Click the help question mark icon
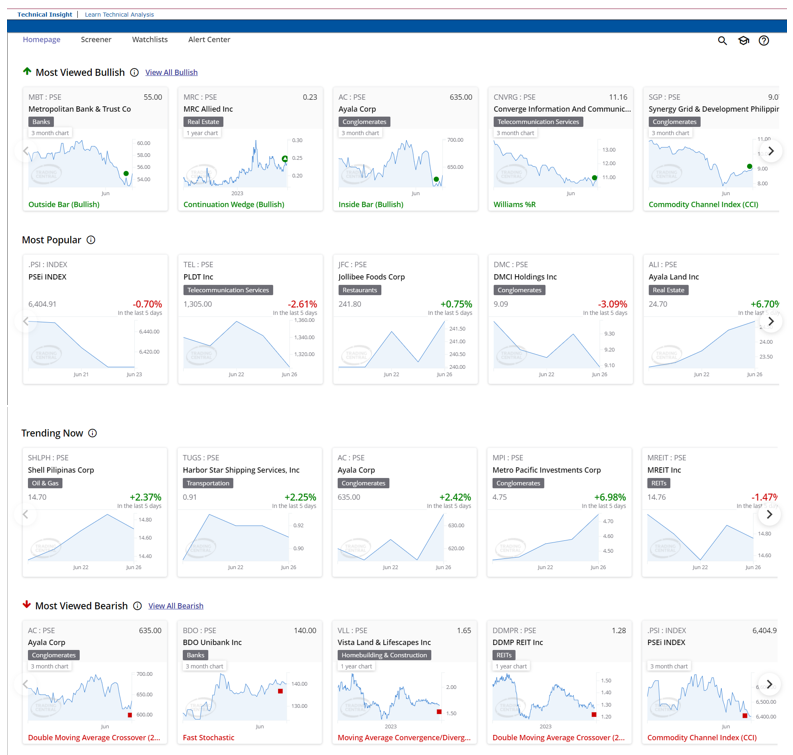The height and width of the screenshot is (755, 793). coord(764,40)
